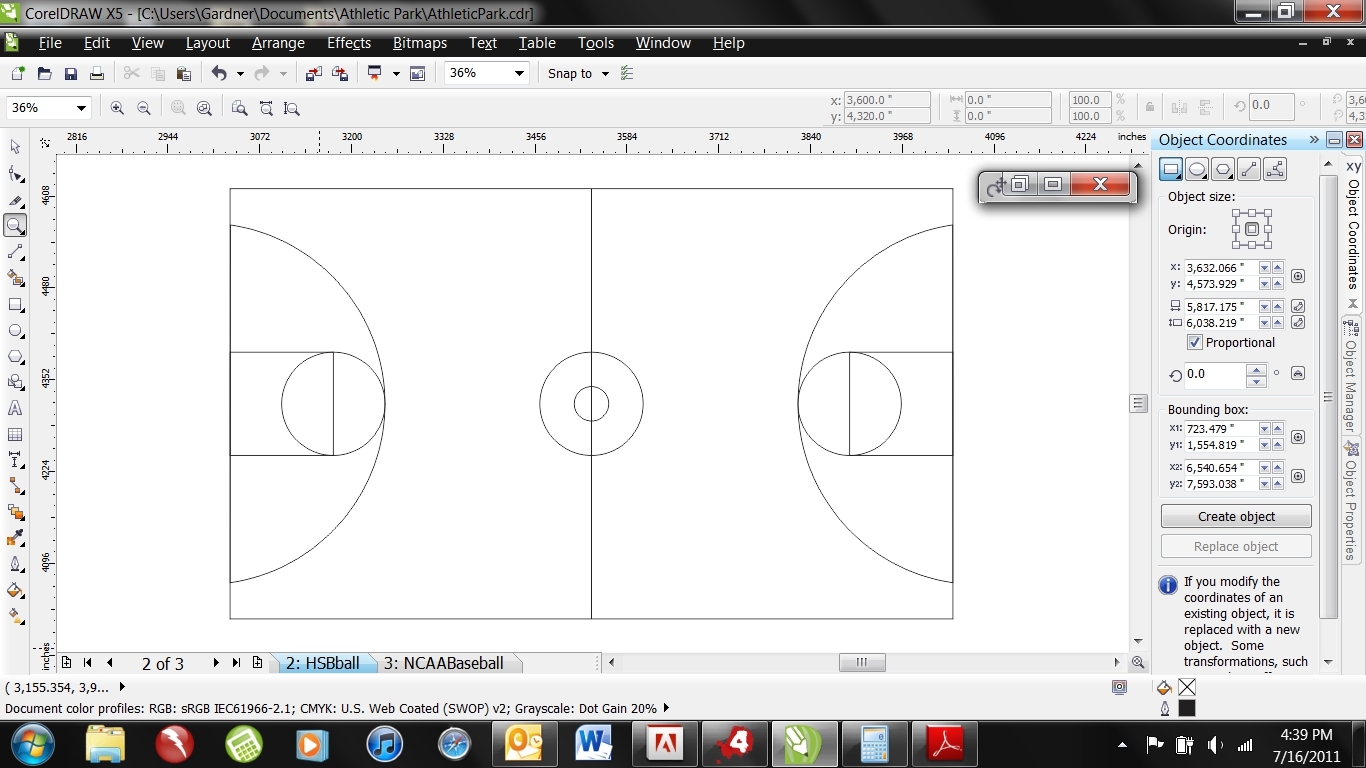This screenshot has height=768, width=1366.
Task: Select the Table tool
Action: pyautogui.click(x=15, y=434)
